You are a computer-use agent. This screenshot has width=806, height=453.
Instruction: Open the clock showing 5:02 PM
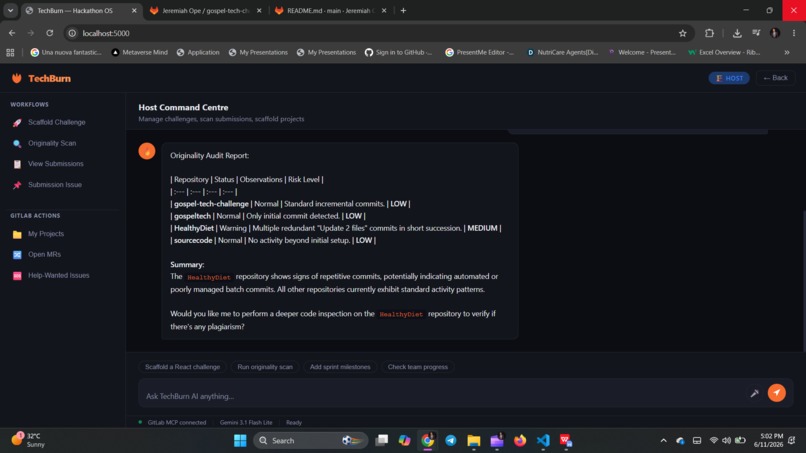[x=768, y=440]
